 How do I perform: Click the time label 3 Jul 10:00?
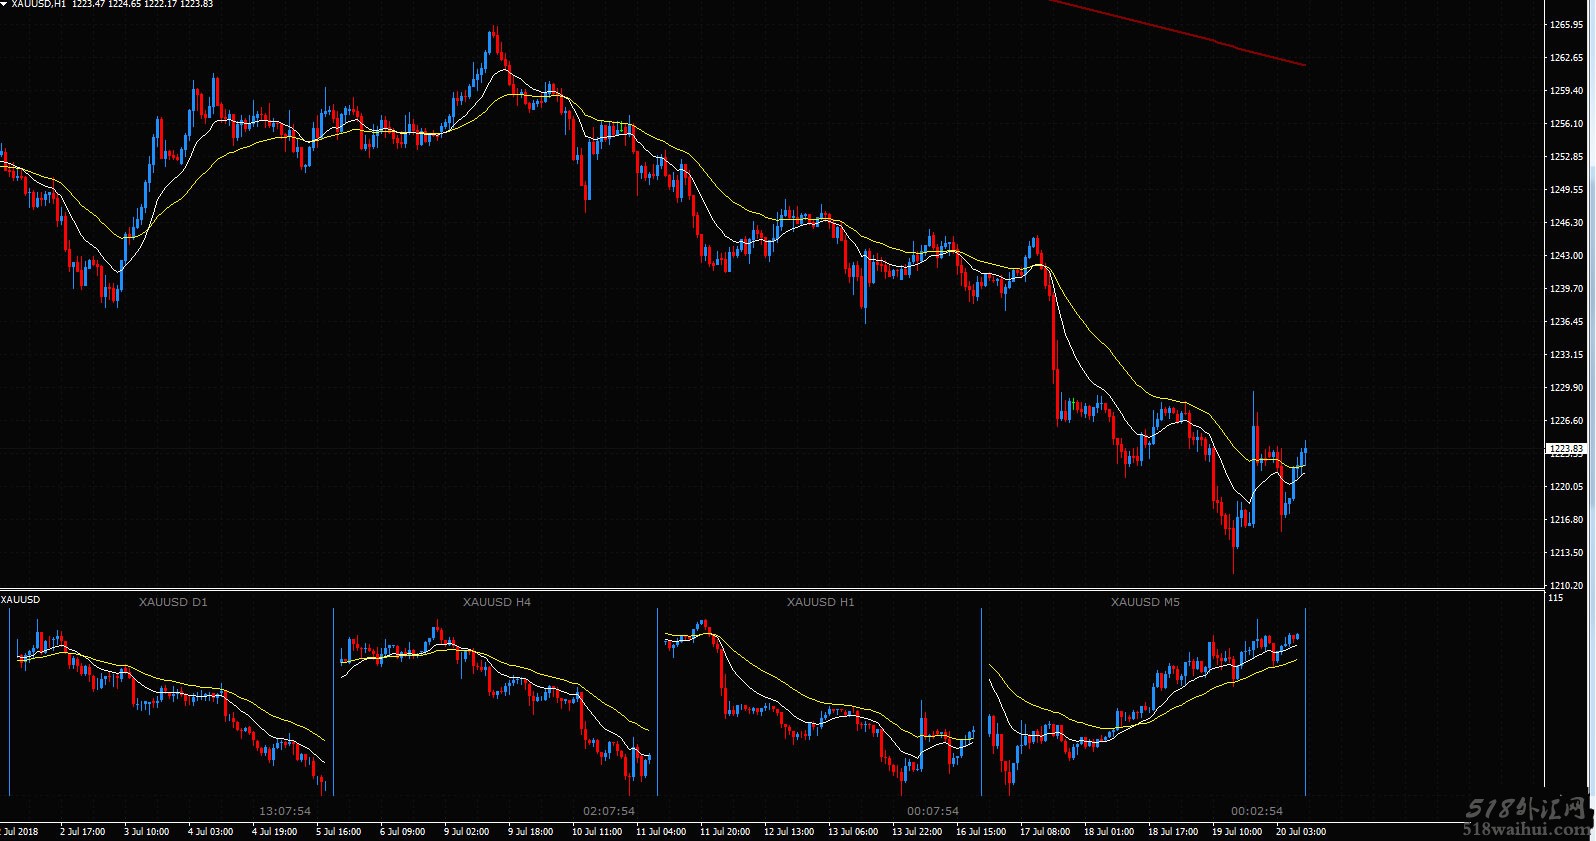pyautogui.click(x=146, y=832)
